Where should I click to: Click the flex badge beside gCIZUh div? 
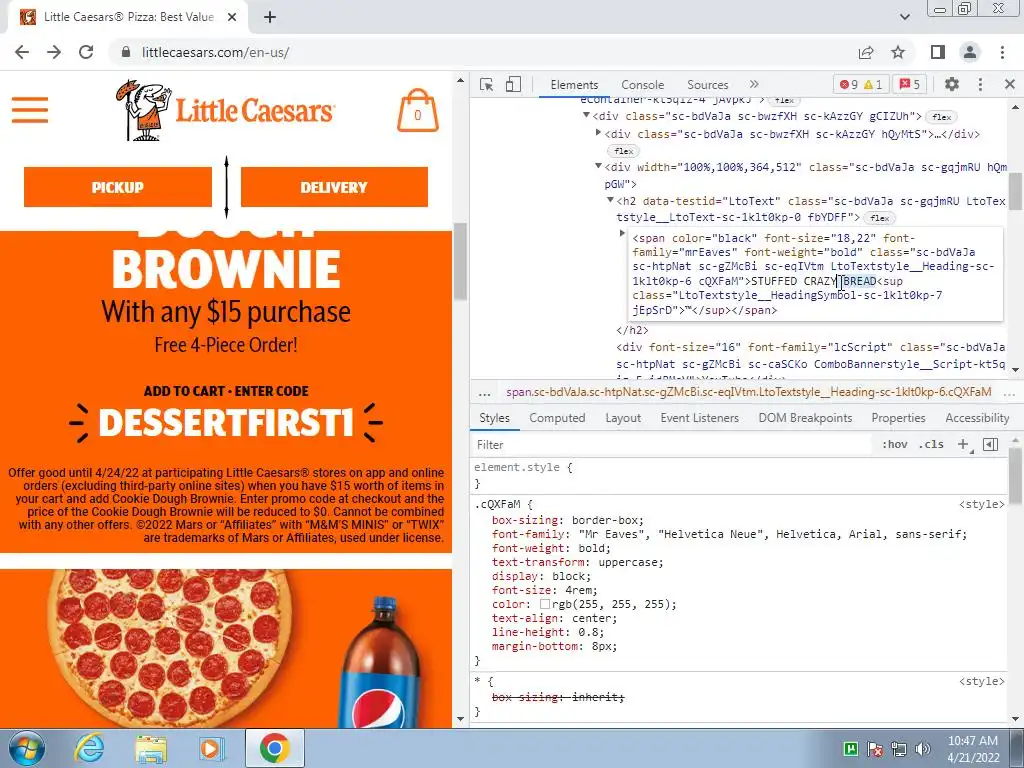pyautogui.click(x=941, y=117)
